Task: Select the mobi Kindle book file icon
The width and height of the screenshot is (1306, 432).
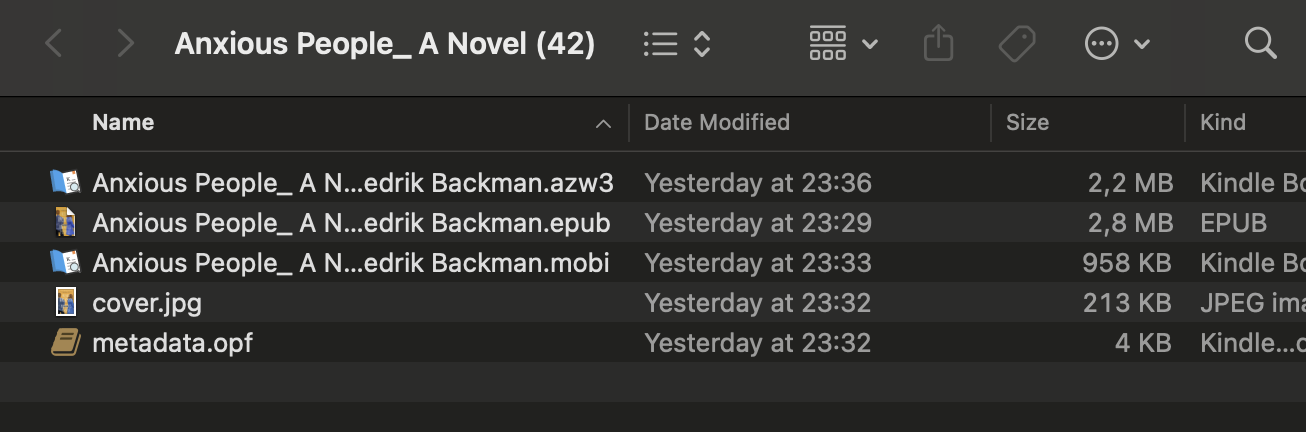Action: [x=65, y=262]
